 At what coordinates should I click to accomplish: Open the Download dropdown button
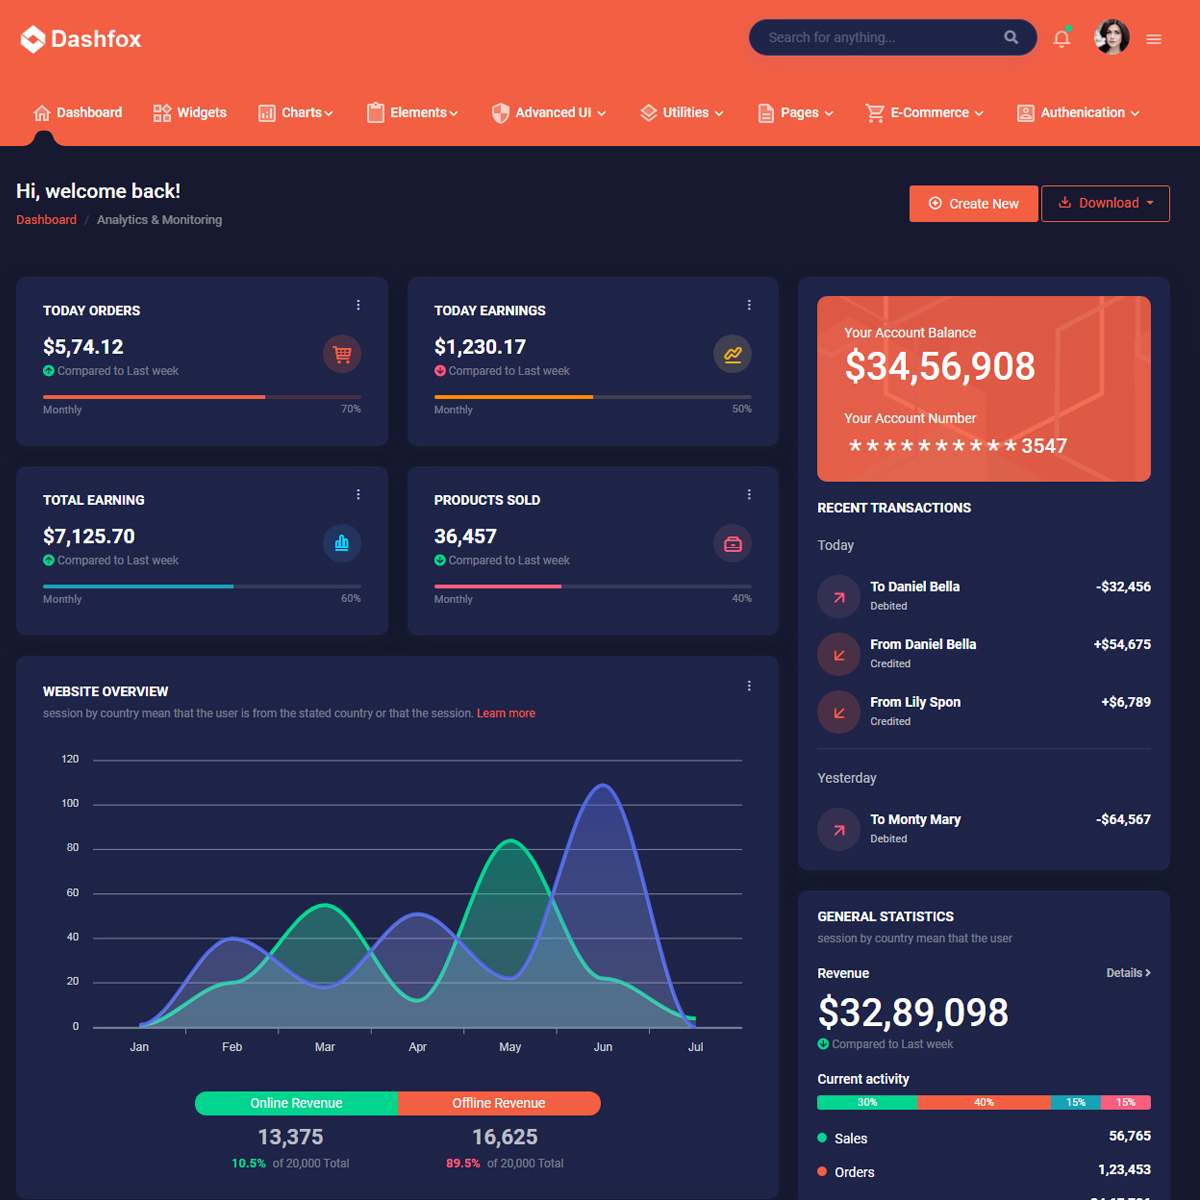1105,203
